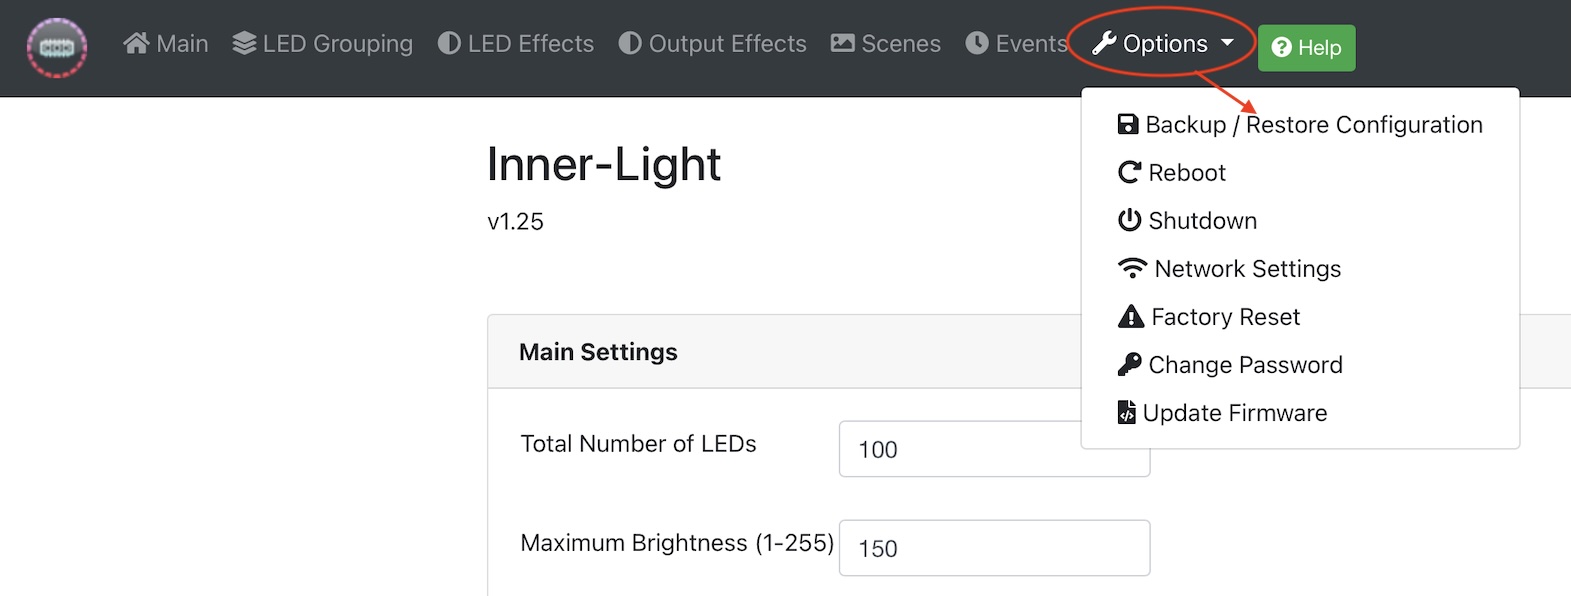This screenshot has height=596, width=1571.
Task: Click the layers icon for LED Grouping
Action: (x=244, y=43)
